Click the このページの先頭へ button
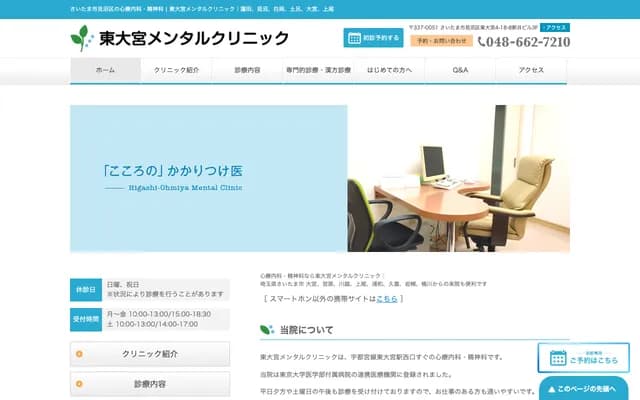The width and height of the screenshot is (640, 400). pyautogui.click(x=584, y=389)
